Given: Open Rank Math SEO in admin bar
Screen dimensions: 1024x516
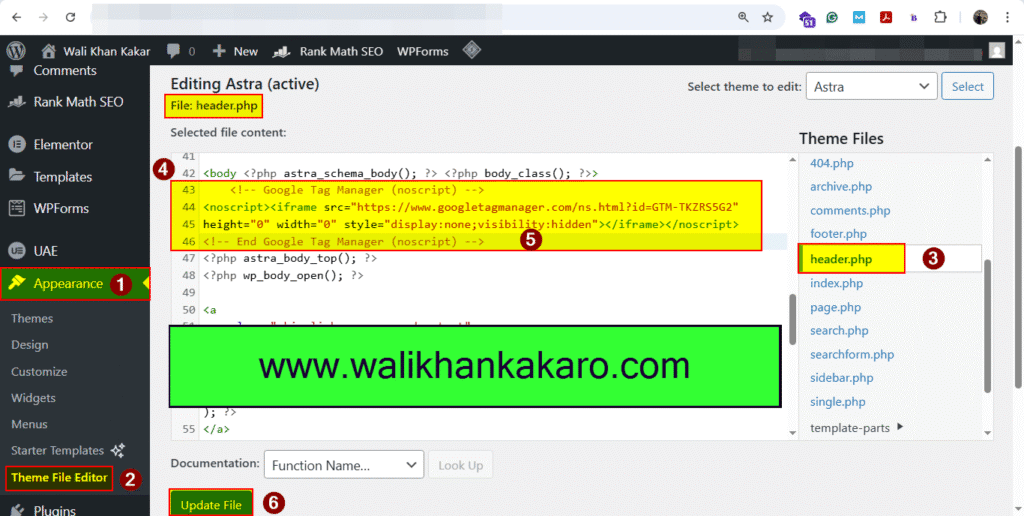Looking at the screenshot, I should [328, 51].
